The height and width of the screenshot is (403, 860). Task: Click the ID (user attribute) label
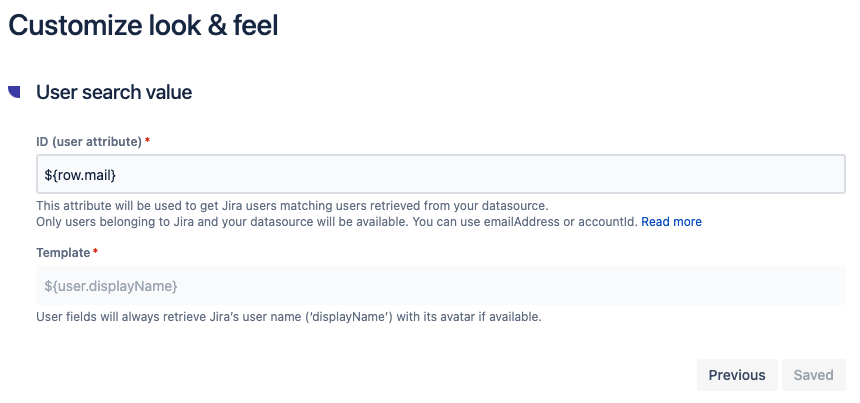click(89, 142)
